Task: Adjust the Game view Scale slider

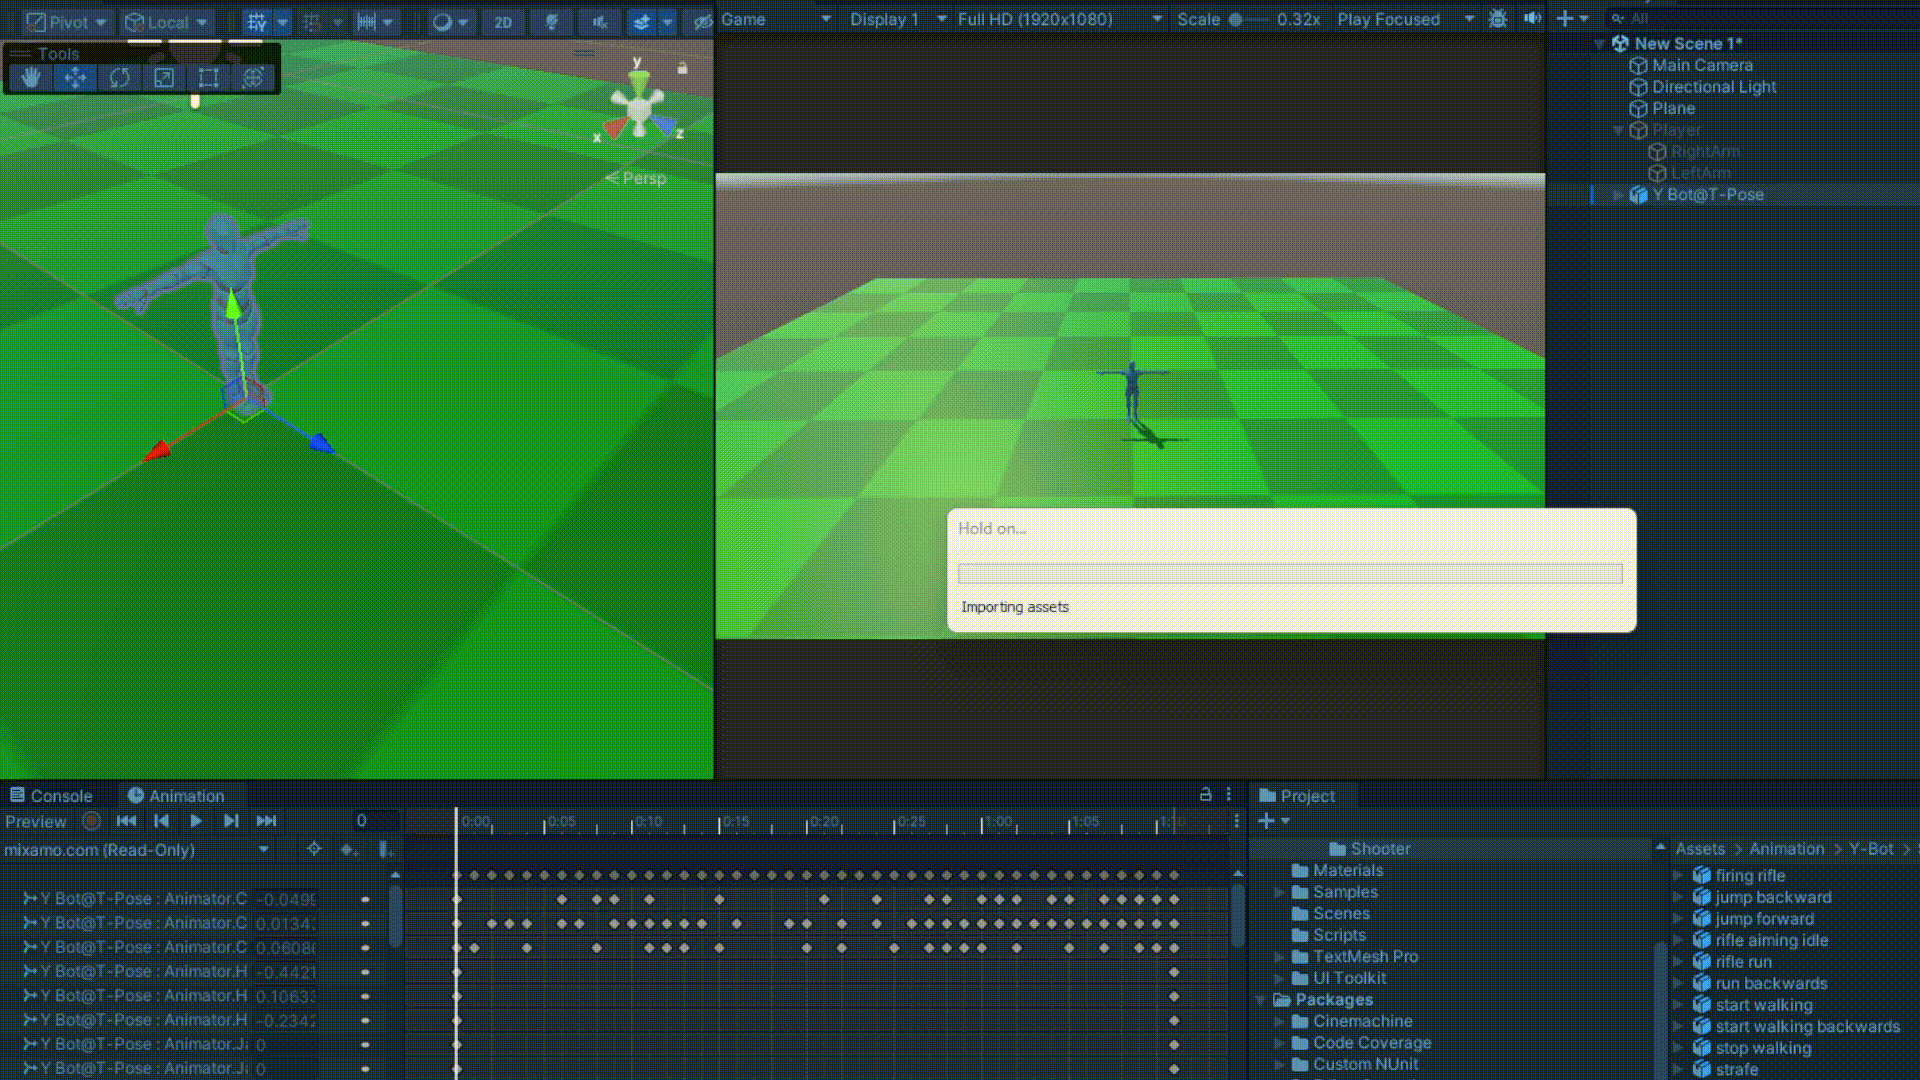Action: coord(1236,19)
